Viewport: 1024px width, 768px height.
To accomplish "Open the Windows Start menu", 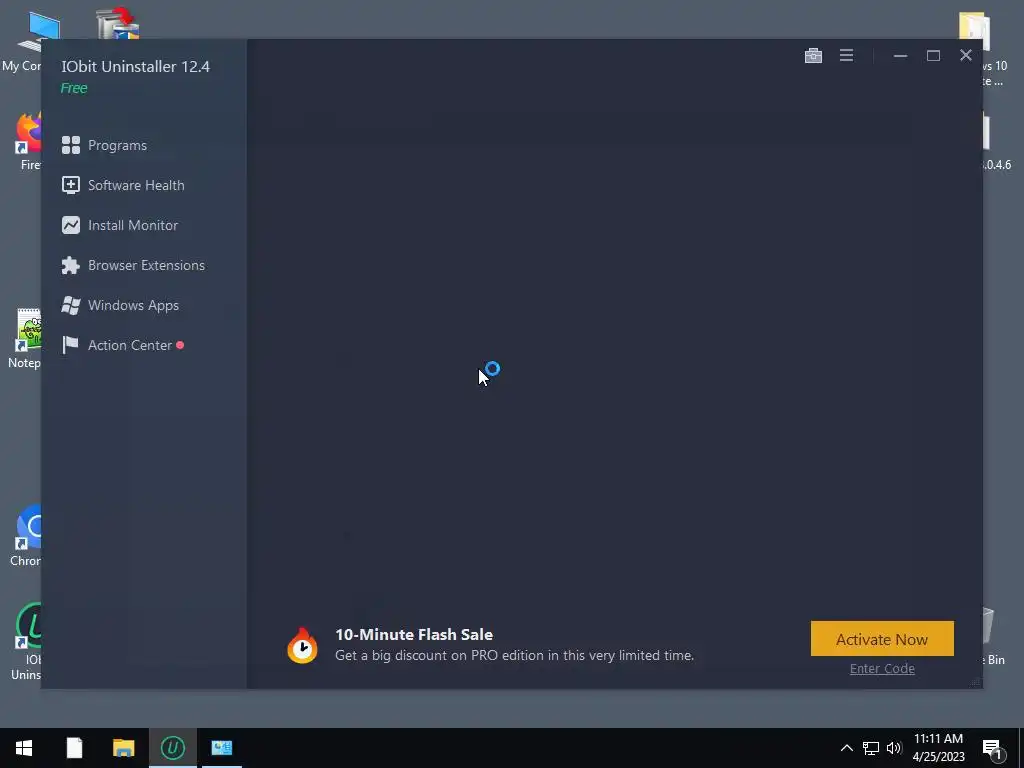I will tap(24, 748).
